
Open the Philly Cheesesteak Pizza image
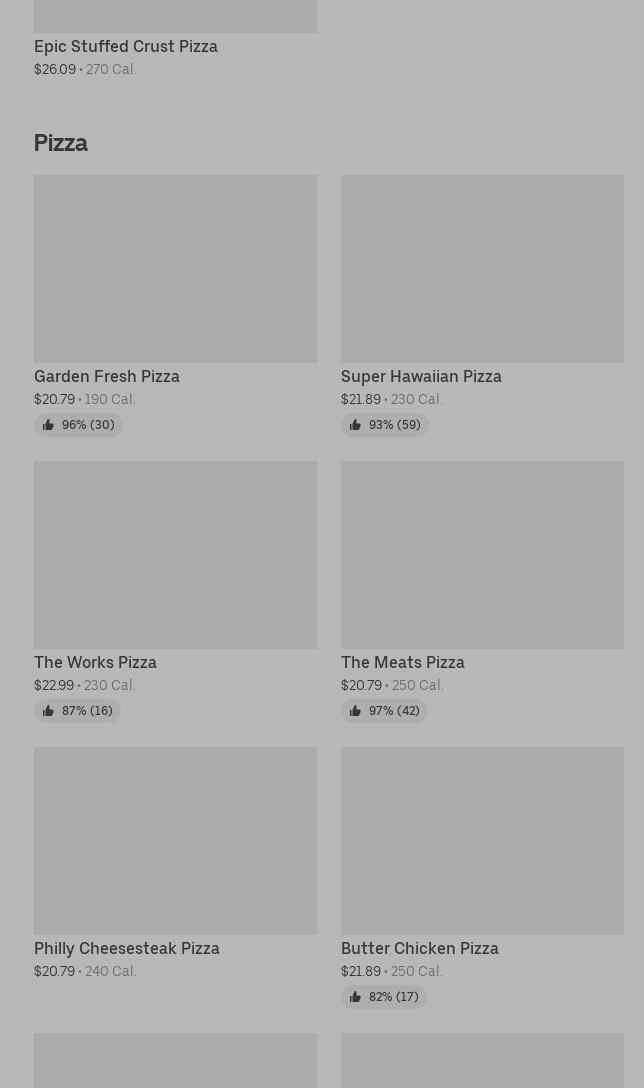(176, 840)
